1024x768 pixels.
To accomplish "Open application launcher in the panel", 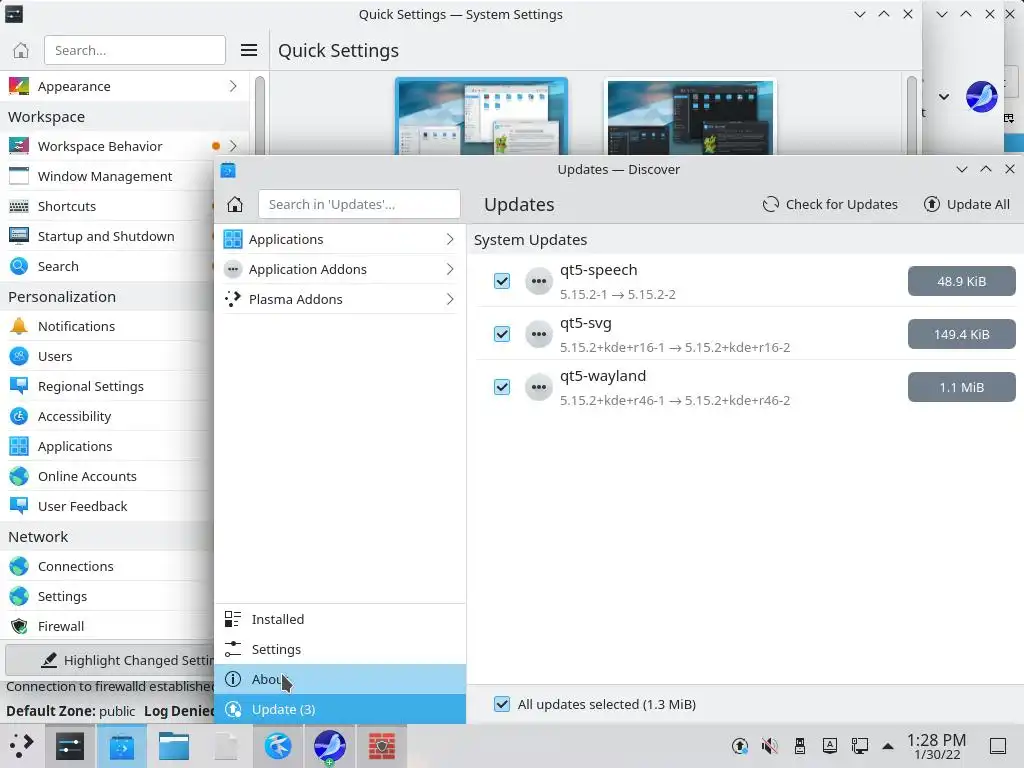I will point(22,745).
